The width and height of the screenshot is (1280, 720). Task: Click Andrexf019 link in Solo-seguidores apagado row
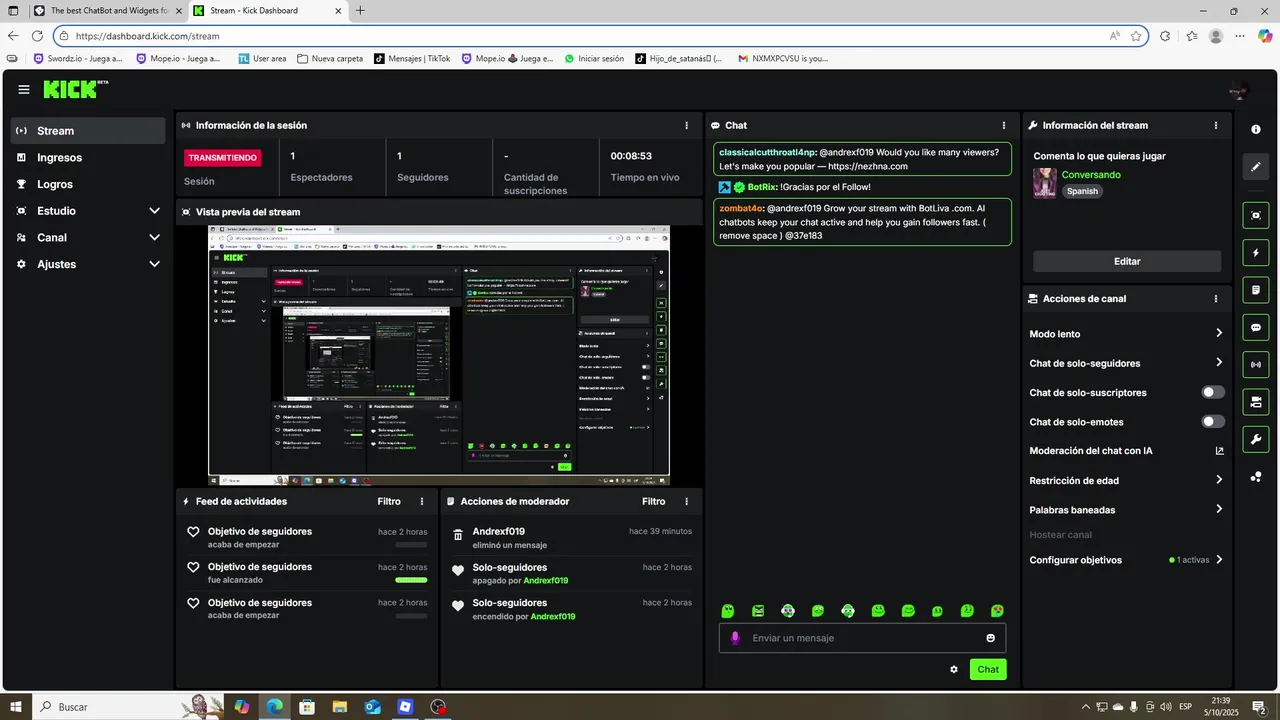[x=546, y=581]
